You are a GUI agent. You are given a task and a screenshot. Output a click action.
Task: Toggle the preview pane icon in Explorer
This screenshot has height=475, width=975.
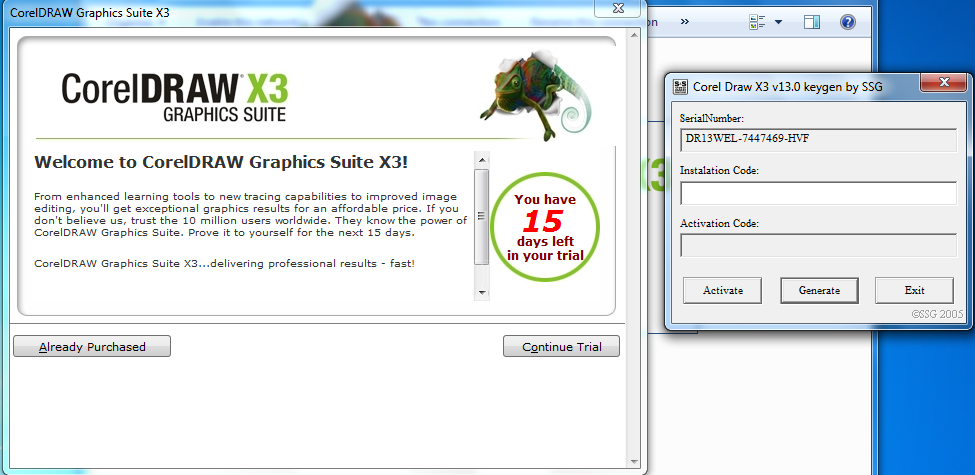point(811,22)
